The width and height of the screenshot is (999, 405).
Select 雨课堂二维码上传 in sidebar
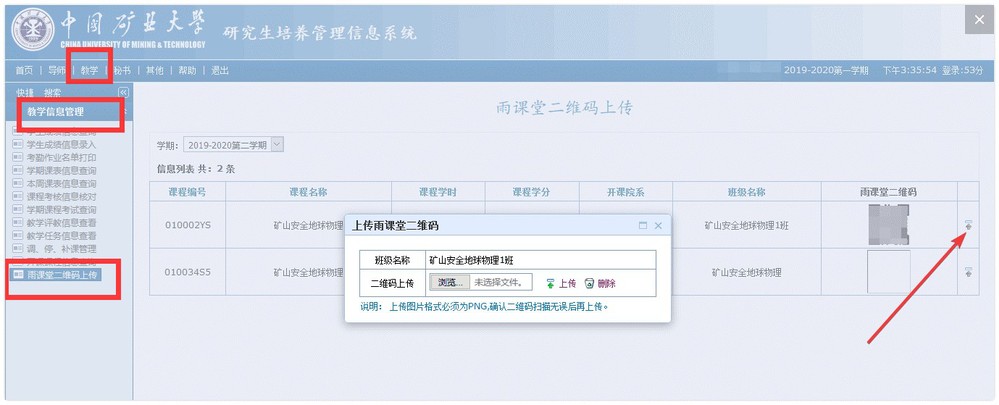62,274
